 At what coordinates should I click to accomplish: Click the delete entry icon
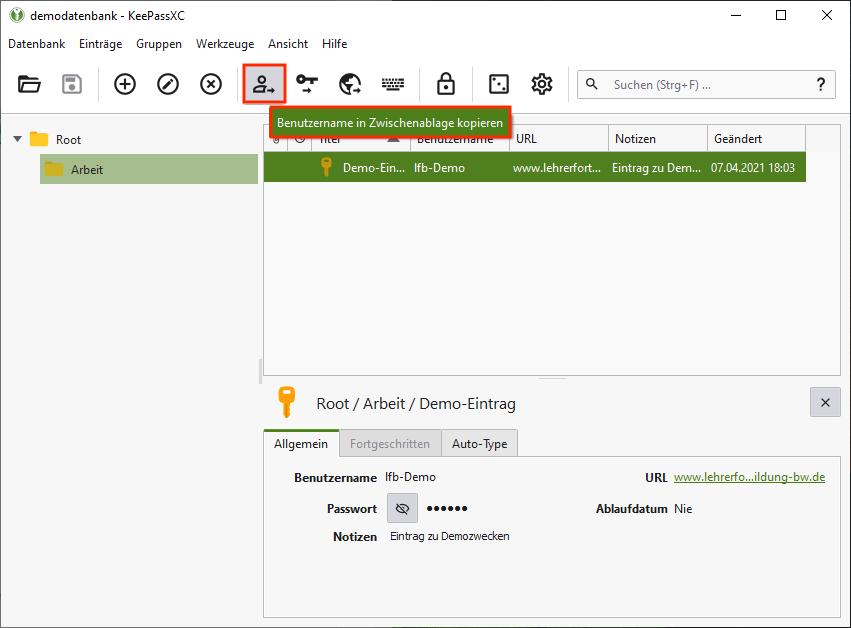(x=211, y=84)
